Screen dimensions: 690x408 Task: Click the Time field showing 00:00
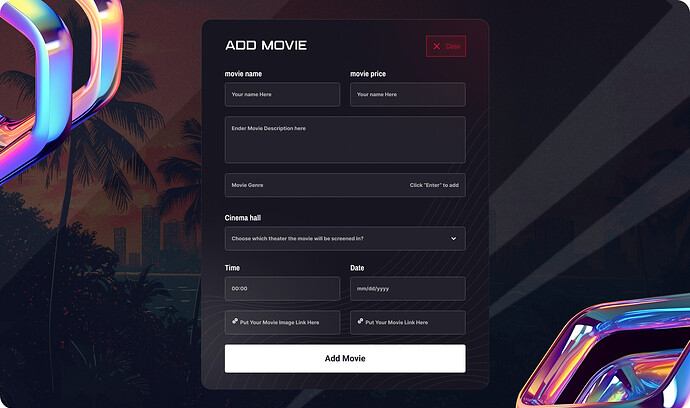[x=282, y=289]
